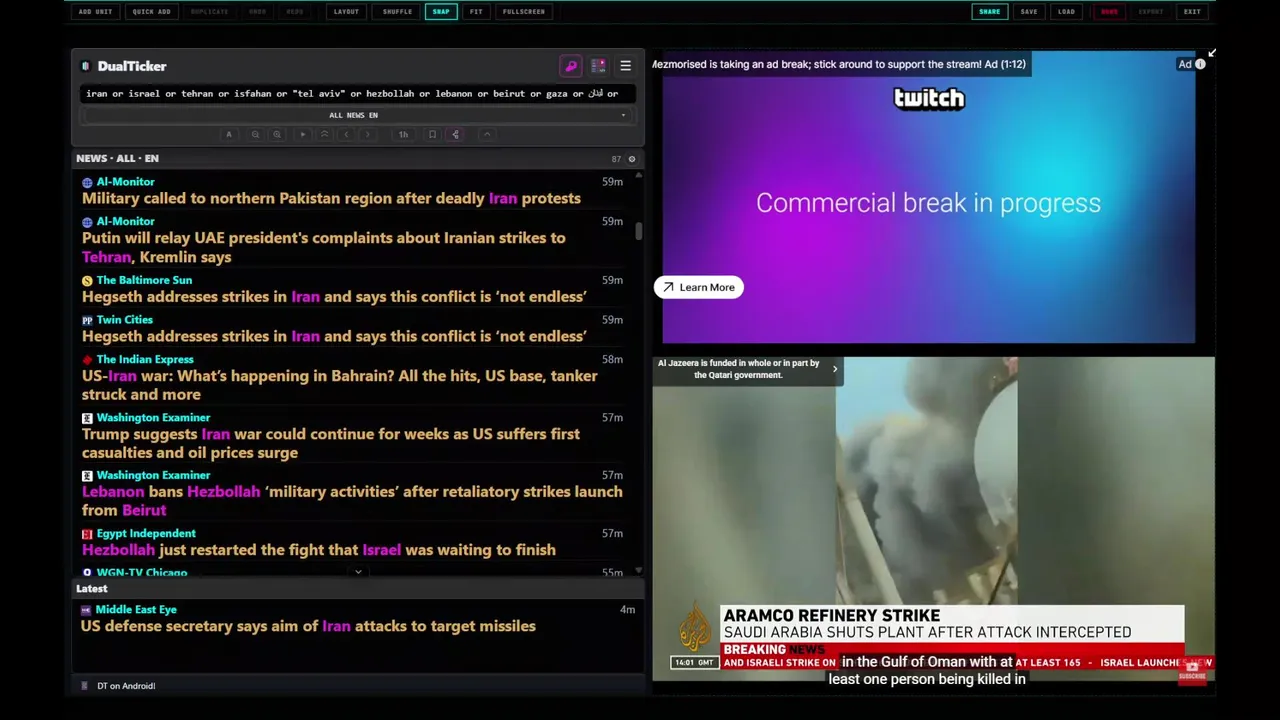Click the bookmark icon in ticker toolbar
The width and height of the screenshot is (1280, 720).
pyautogui.click(x=432, y=134)
